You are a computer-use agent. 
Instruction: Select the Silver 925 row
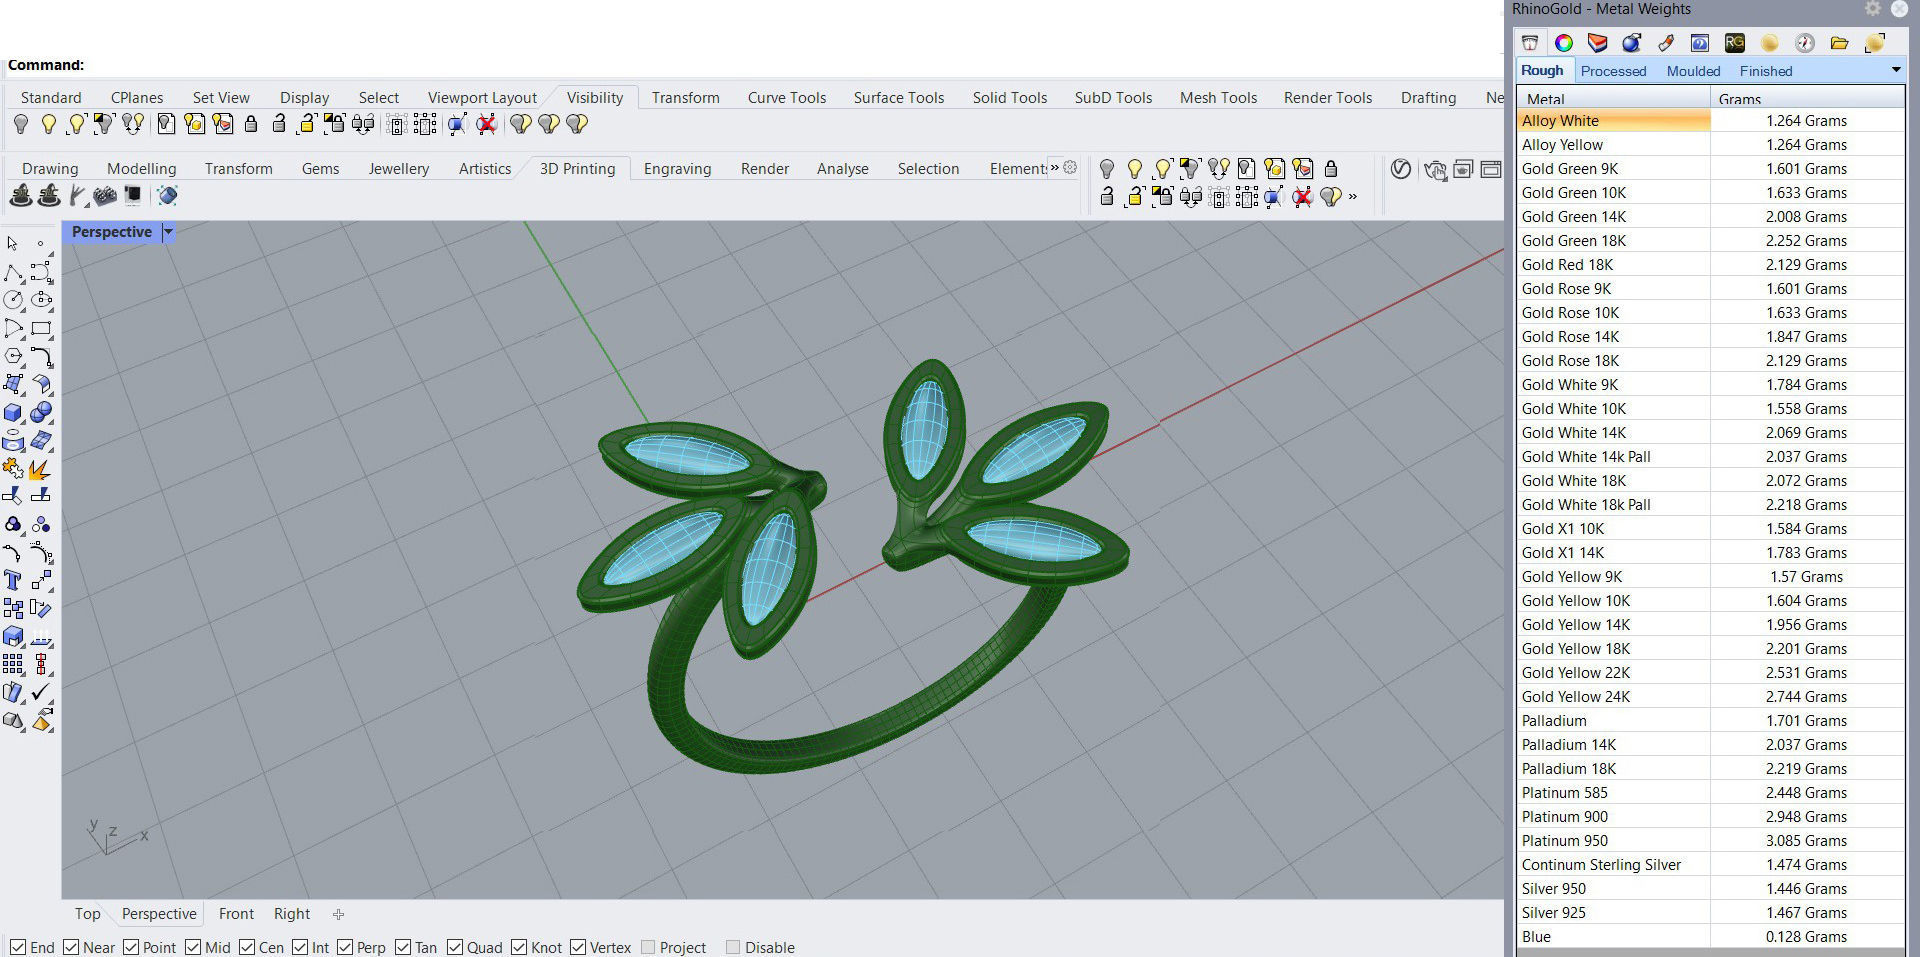tap(1710, 912)
